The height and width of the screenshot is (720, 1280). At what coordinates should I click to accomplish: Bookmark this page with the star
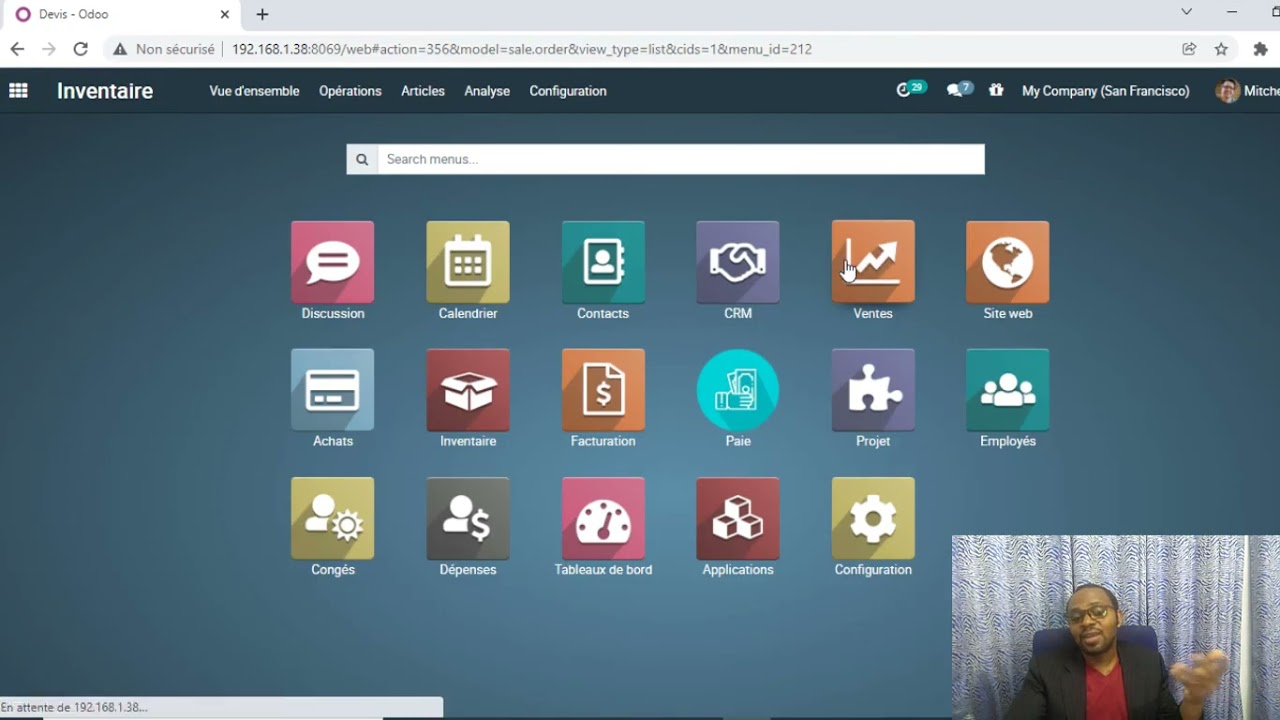point(1221,49)
